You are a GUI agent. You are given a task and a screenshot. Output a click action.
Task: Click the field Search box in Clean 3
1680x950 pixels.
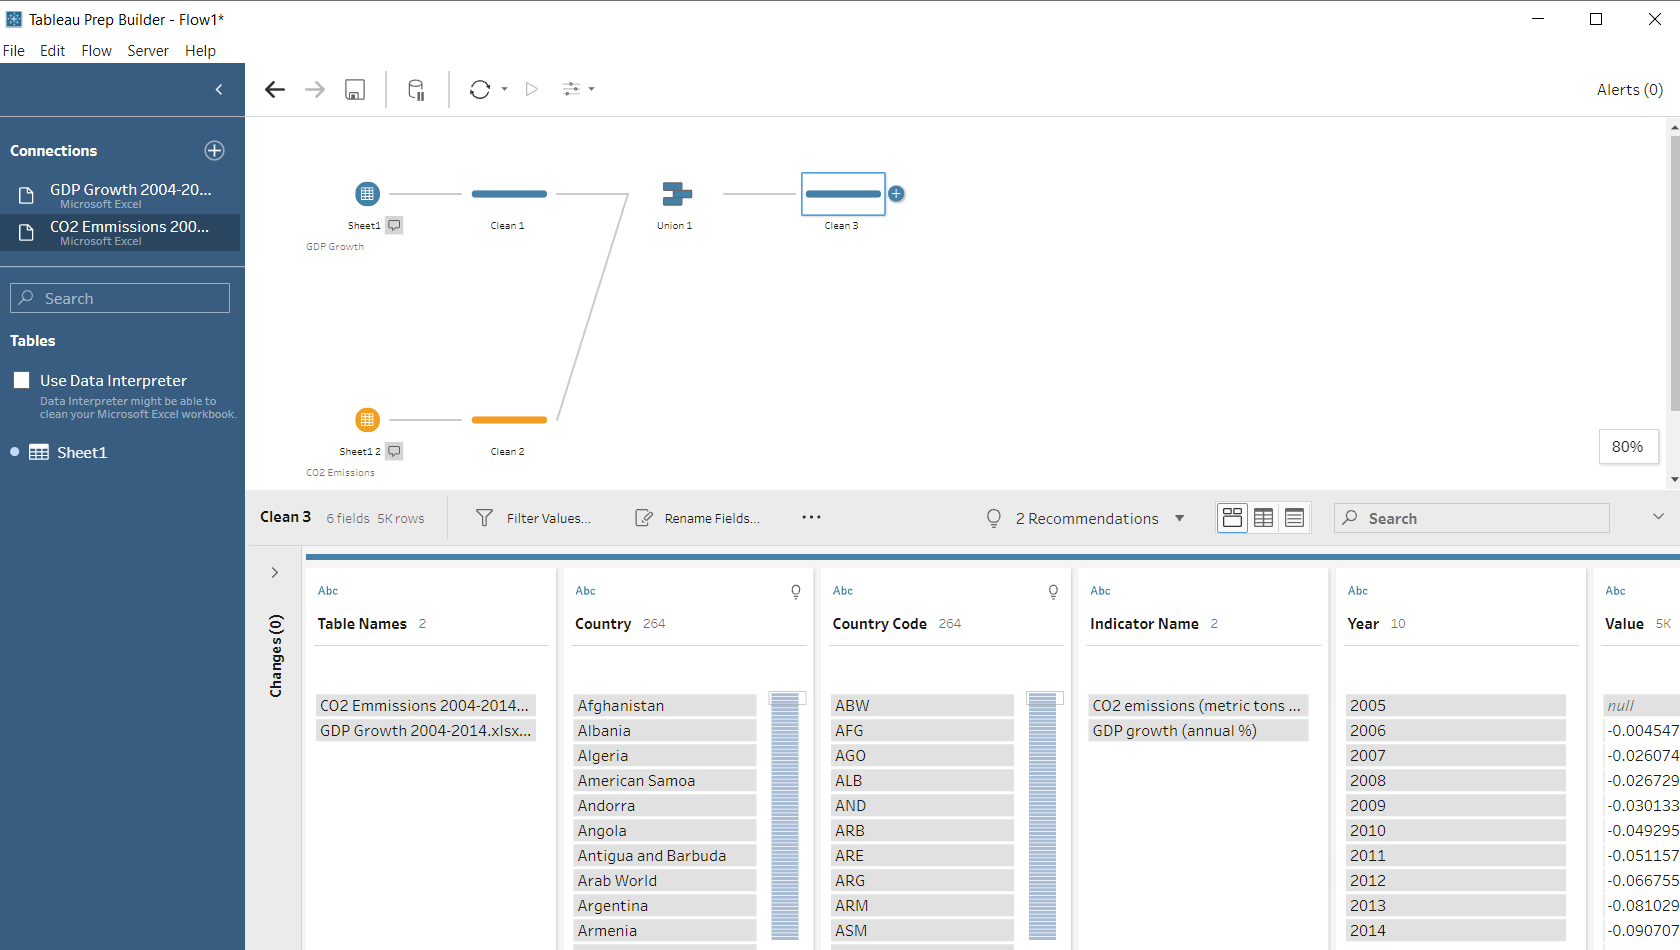point(1472,518)
